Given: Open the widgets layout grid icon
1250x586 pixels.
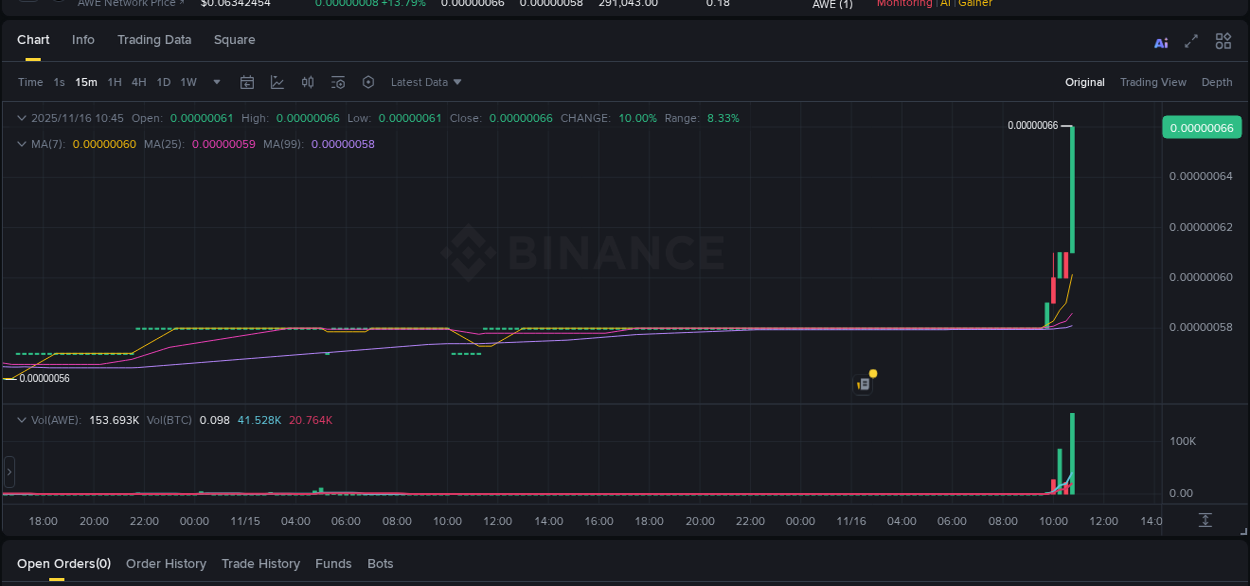Looking at the screenshot, I should (1223, 41).
